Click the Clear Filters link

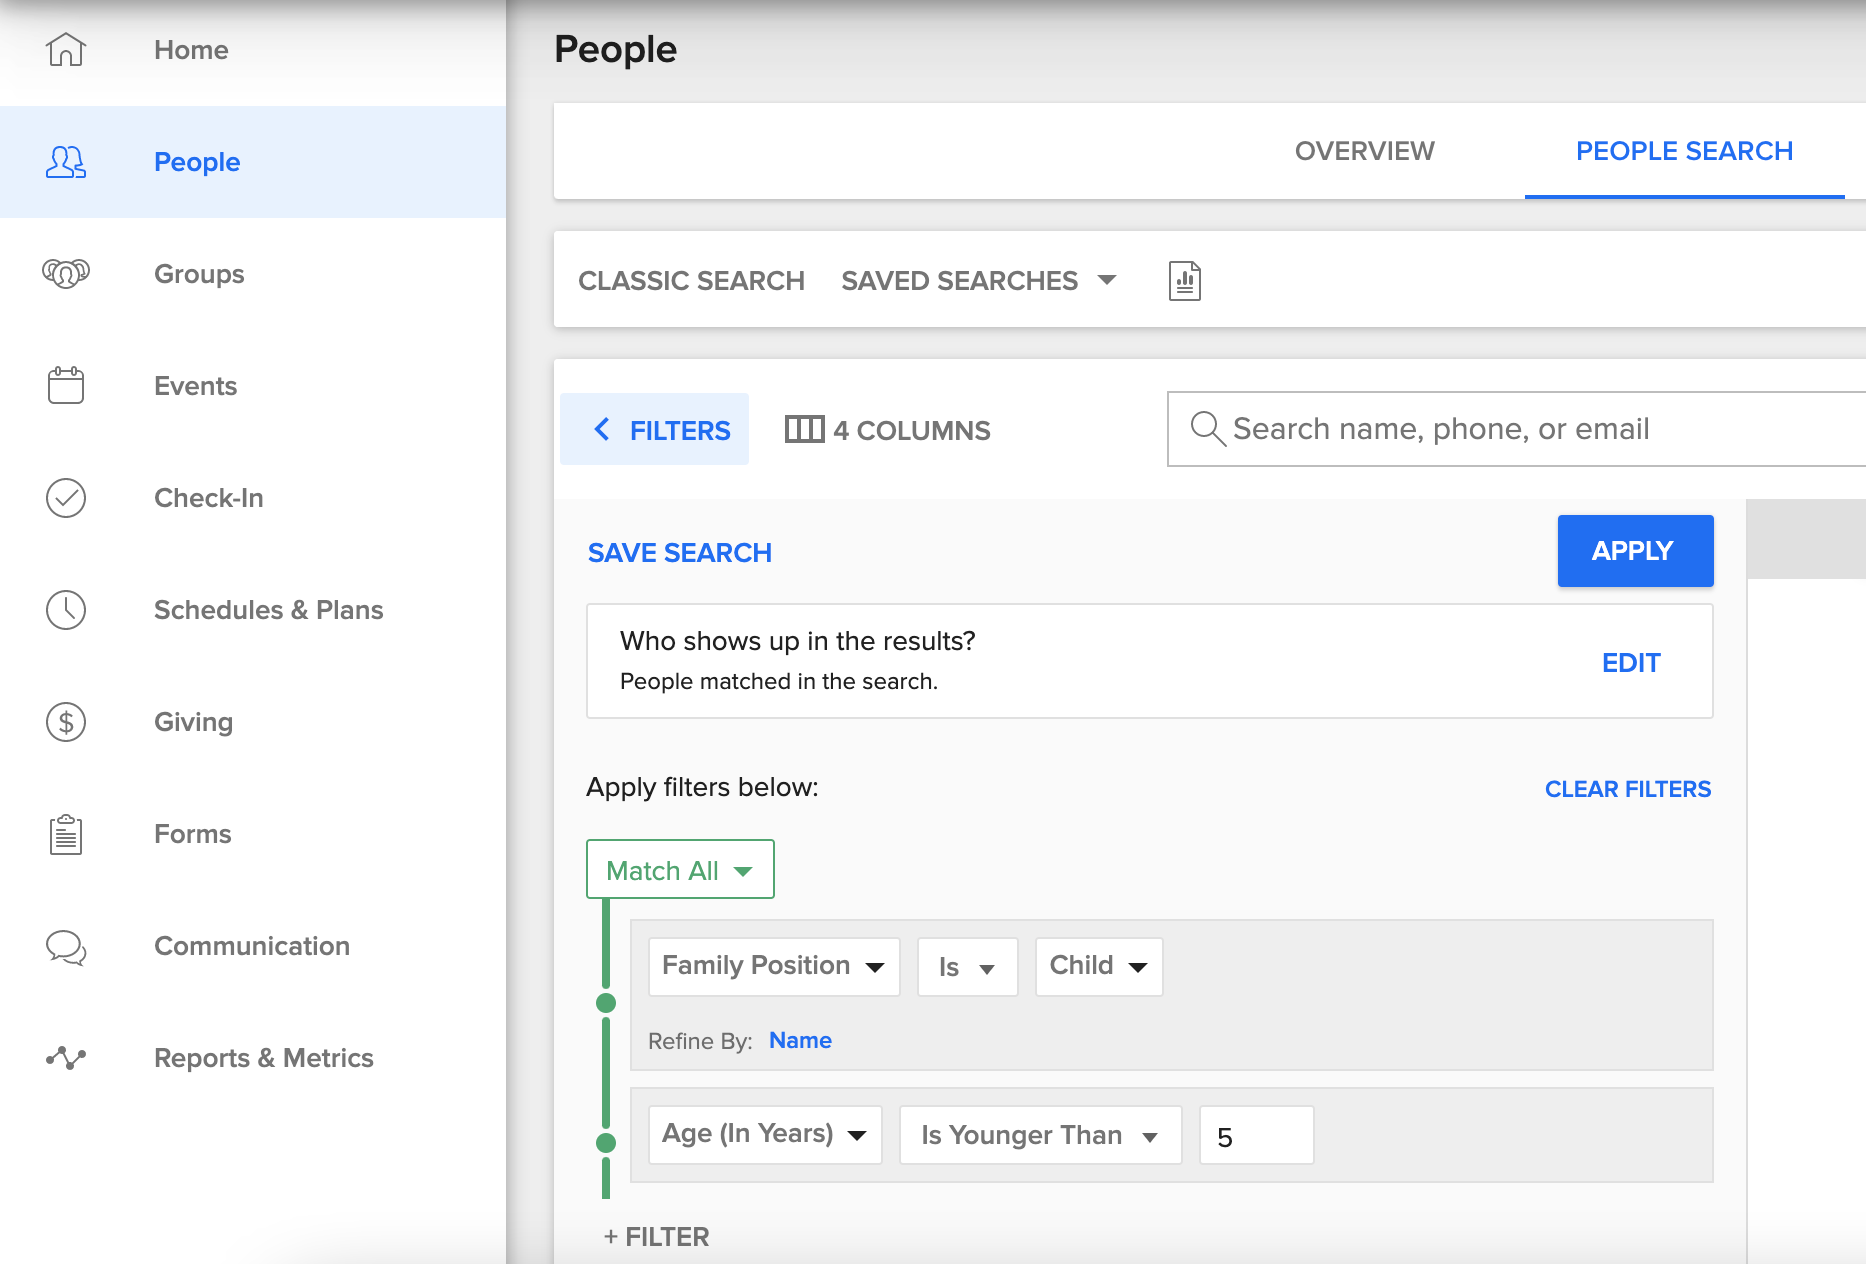coord(1627,788)
